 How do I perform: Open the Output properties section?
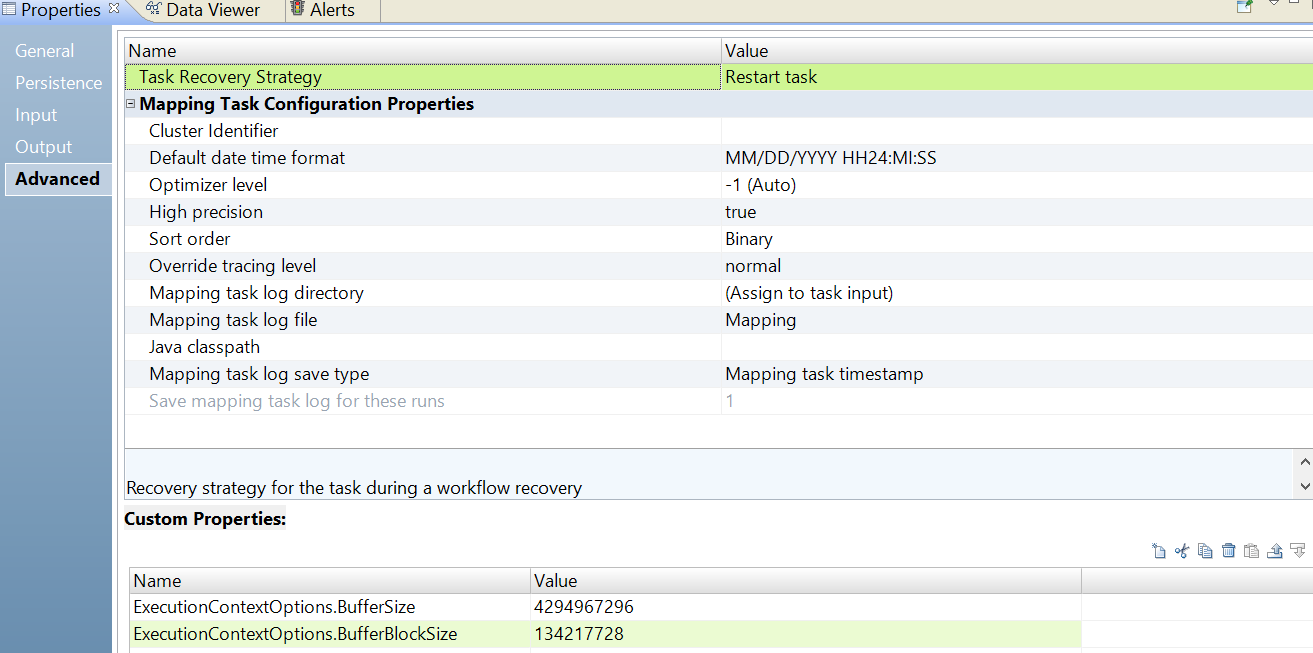(43, 147)
